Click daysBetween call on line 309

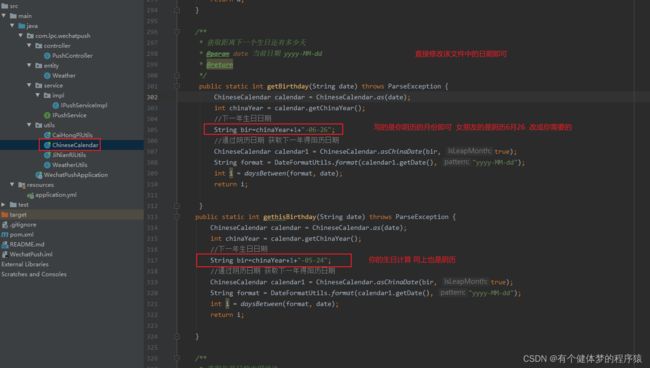(x=264, y=173)
